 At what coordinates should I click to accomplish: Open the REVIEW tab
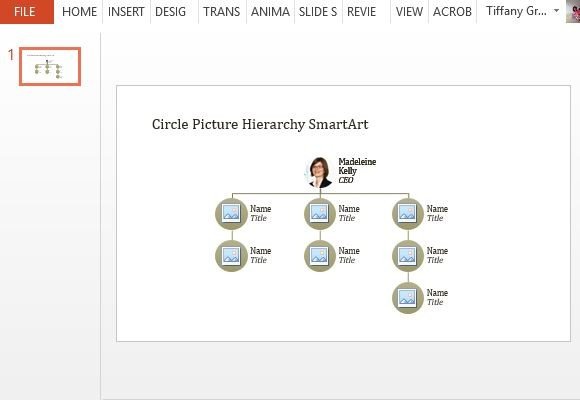(361, 11)
